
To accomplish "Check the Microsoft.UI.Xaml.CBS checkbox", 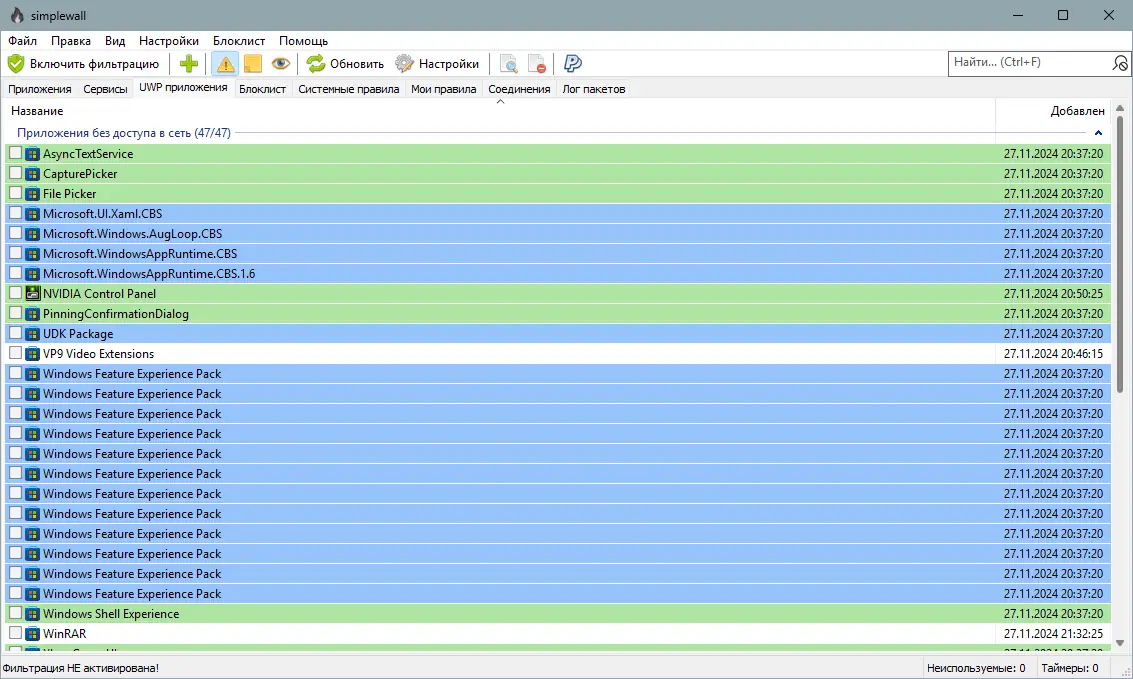I will (x=15, y=213).
